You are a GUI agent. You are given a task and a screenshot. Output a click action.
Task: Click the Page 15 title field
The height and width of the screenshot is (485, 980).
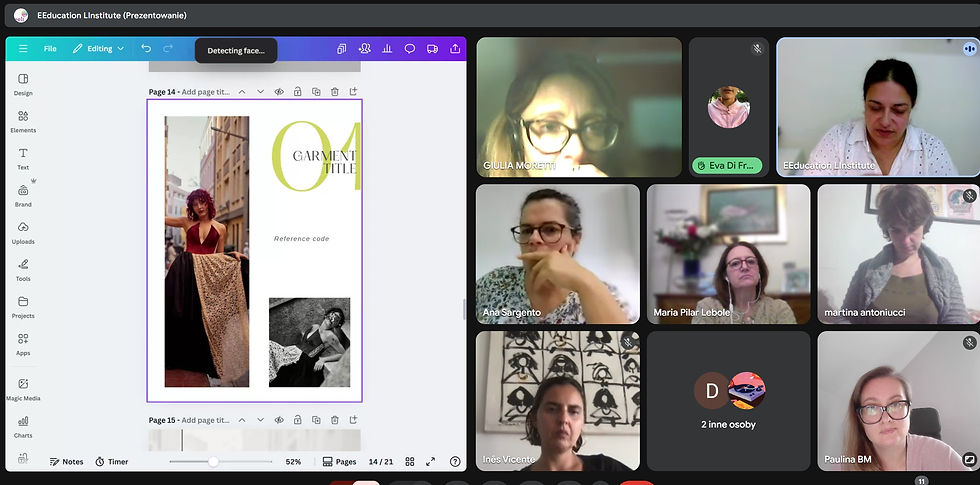tap(206, 420)
